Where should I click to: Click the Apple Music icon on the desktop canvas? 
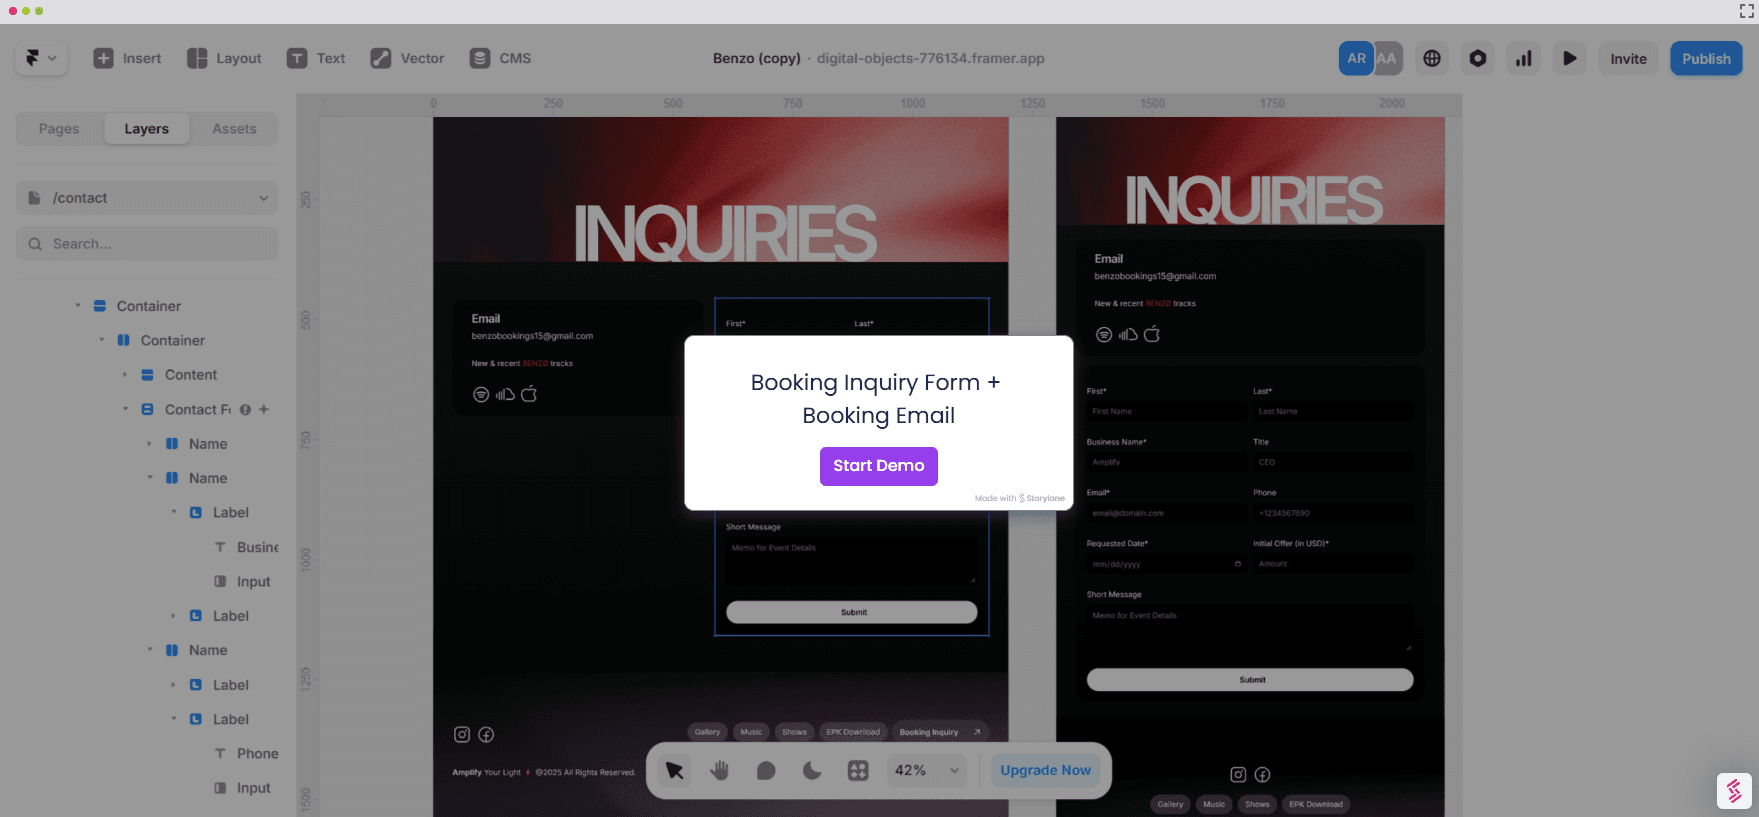(x=529, y=394)
